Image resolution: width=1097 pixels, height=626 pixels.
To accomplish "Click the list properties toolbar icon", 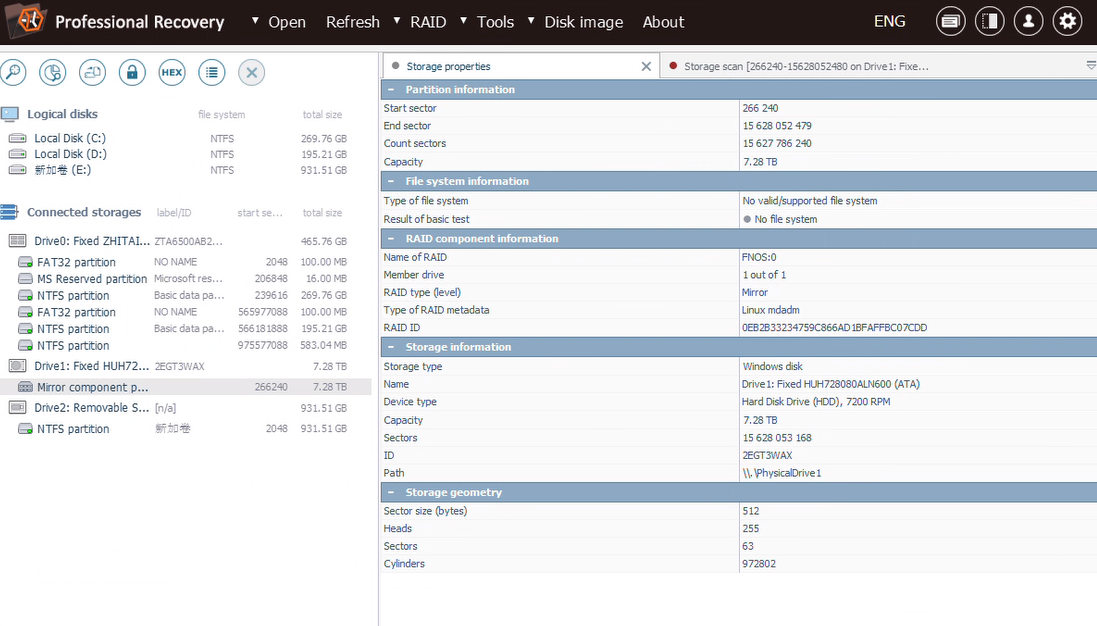I will 211,72.
